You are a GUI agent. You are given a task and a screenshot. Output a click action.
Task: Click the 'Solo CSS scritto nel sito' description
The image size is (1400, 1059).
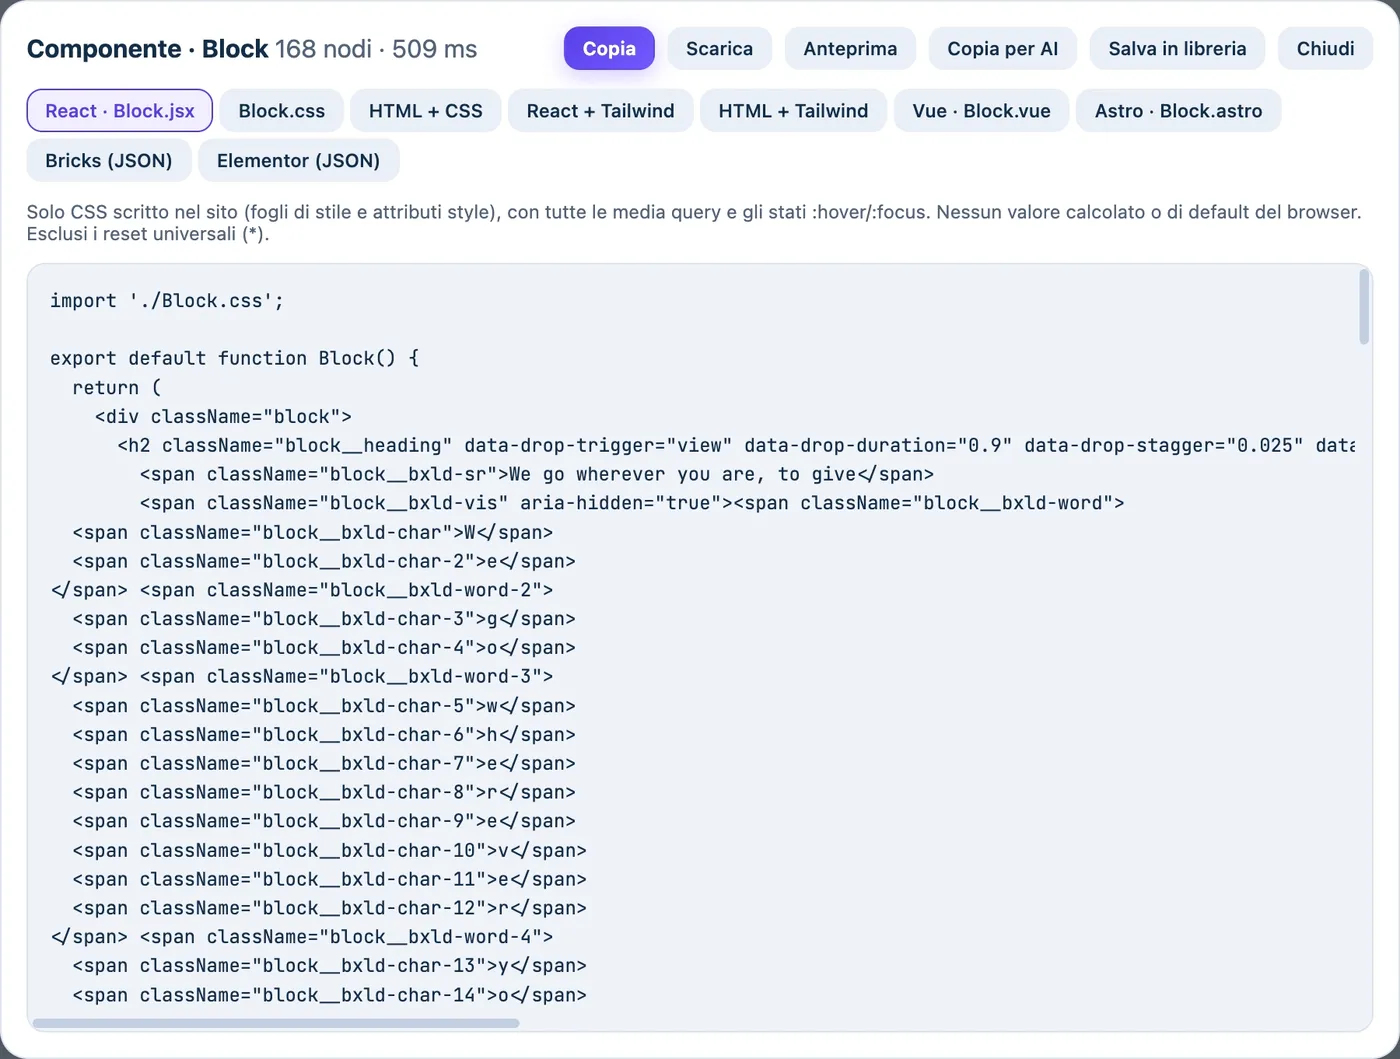[x=694, y=223]
